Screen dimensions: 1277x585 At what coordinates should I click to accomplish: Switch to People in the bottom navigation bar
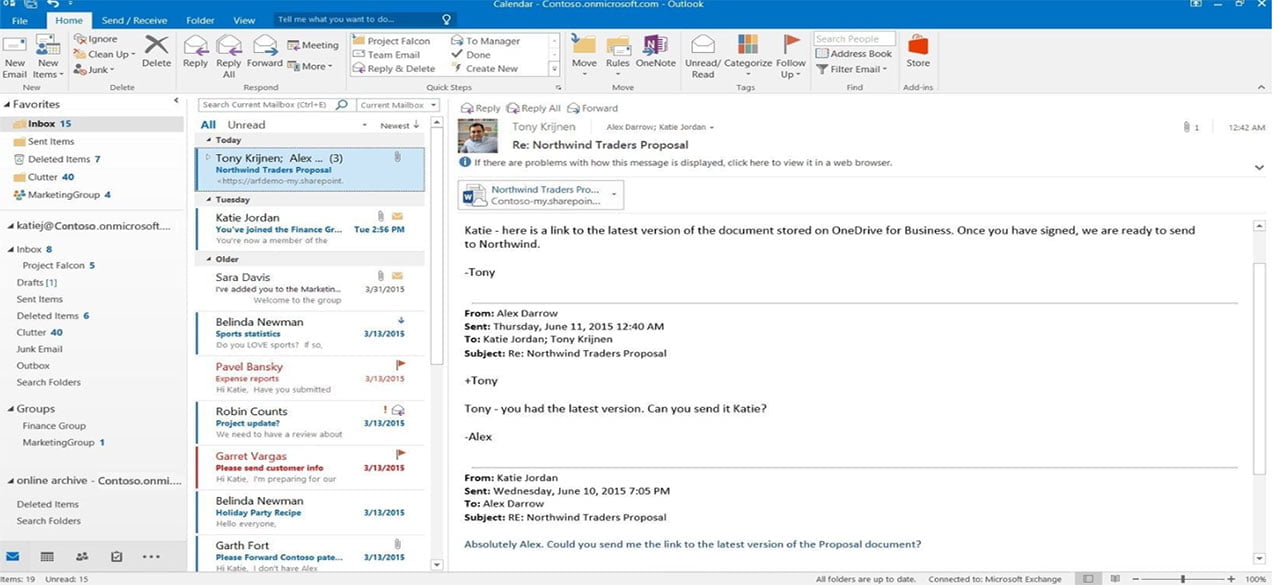click(82, 556)
